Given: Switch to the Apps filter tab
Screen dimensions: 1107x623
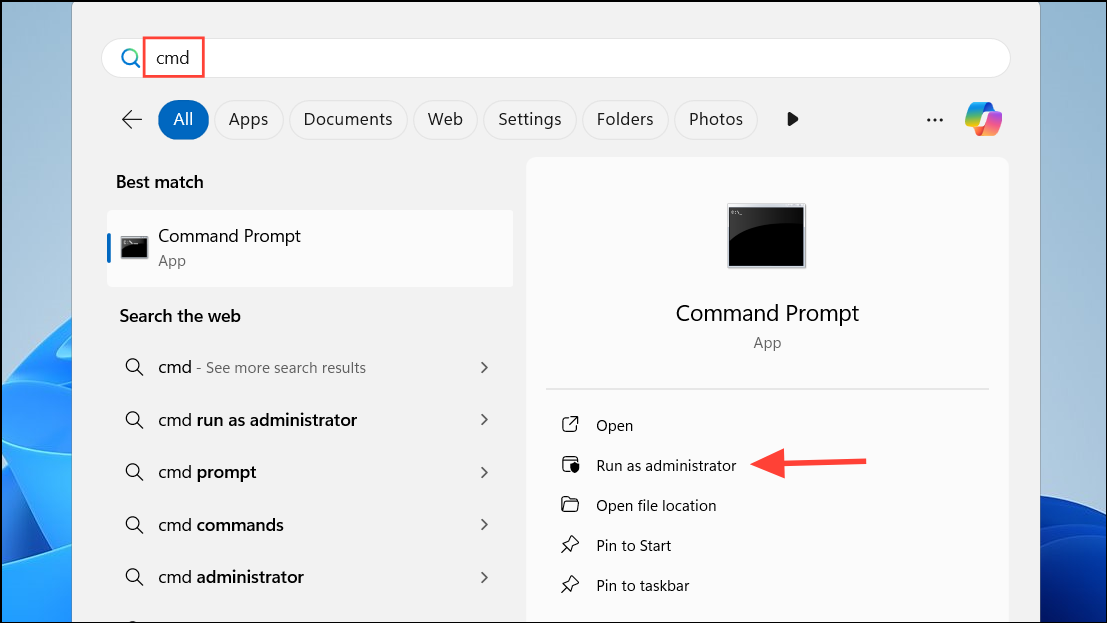Looking at the screenshot, I should click(249, 119).
